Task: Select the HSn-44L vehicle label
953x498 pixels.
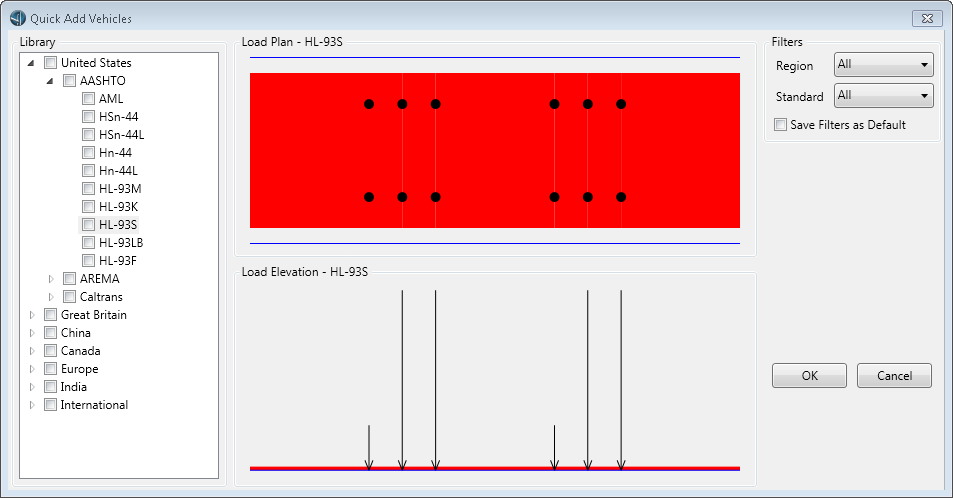Action: point(122,135)
